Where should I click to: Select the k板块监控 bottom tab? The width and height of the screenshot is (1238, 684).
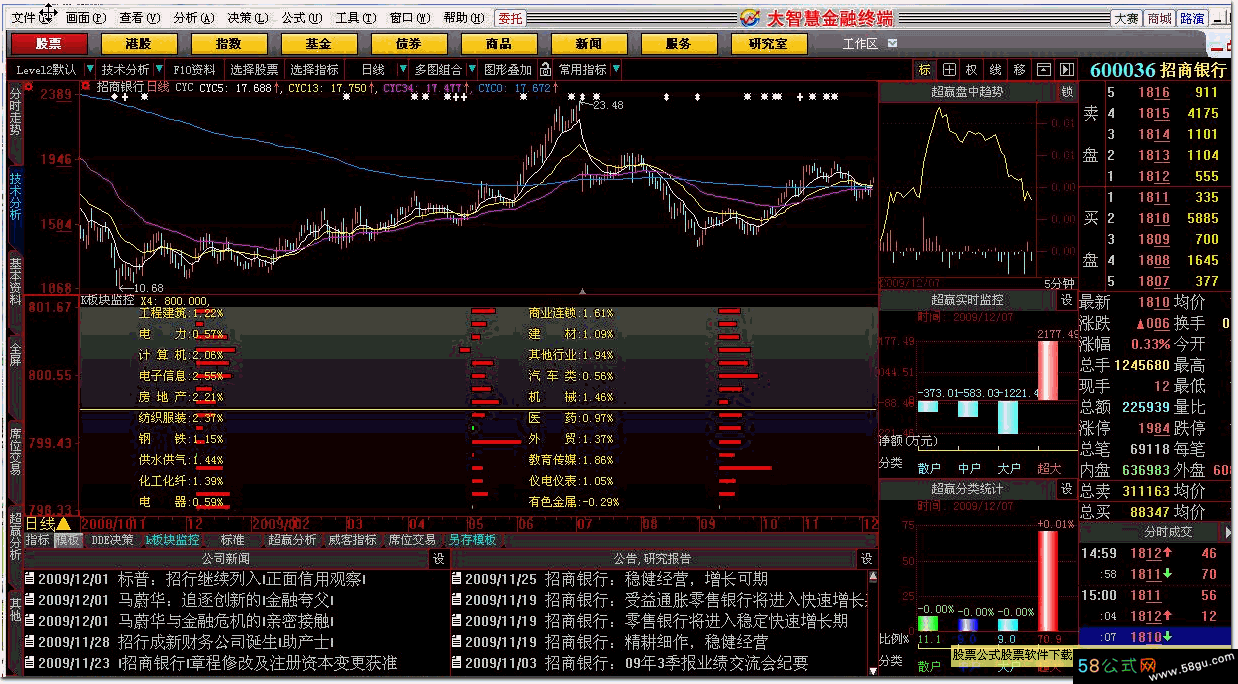[173, 540]
